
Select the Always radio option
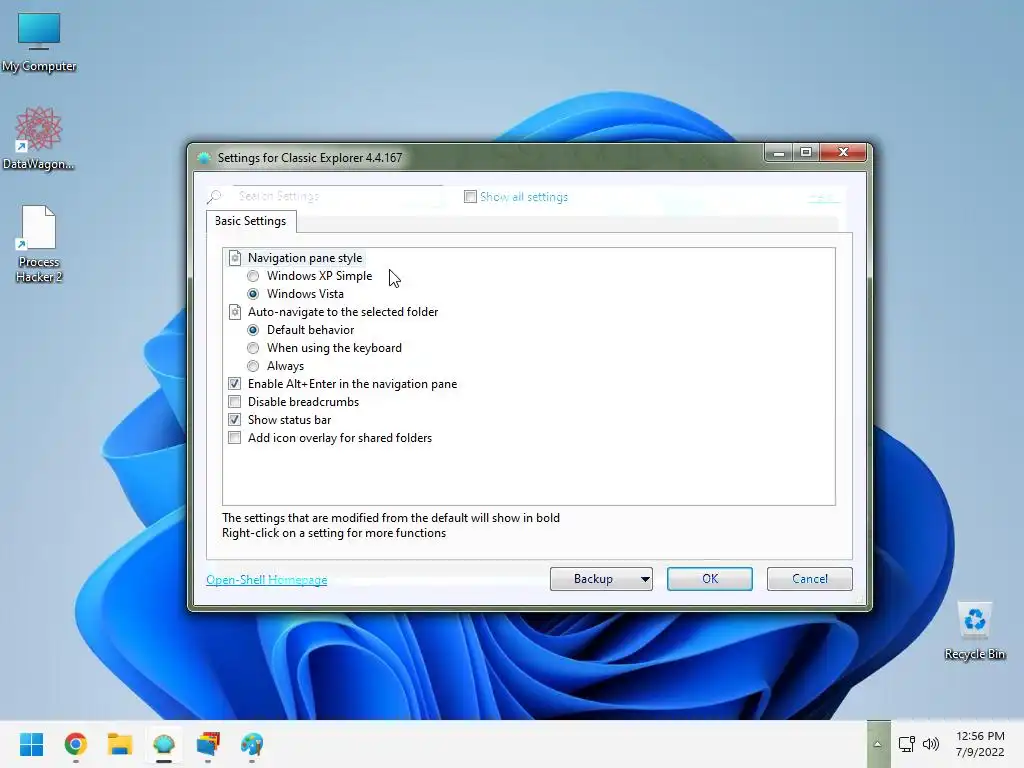[253, 366]
